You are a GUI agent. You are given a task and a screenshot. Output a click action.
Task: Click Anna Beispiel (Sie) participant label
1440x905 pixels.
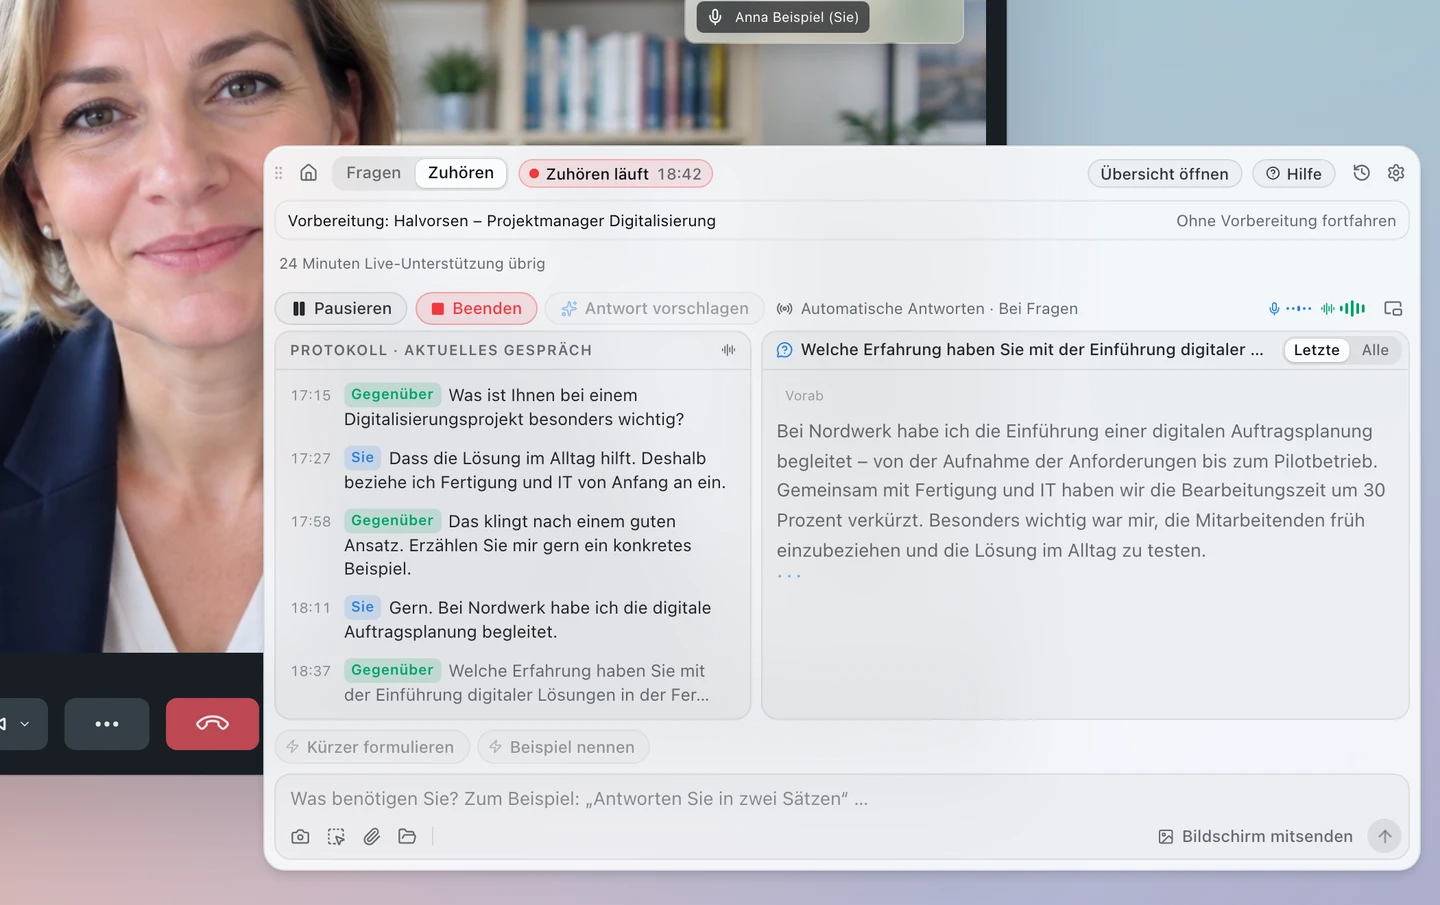(783, 17)
